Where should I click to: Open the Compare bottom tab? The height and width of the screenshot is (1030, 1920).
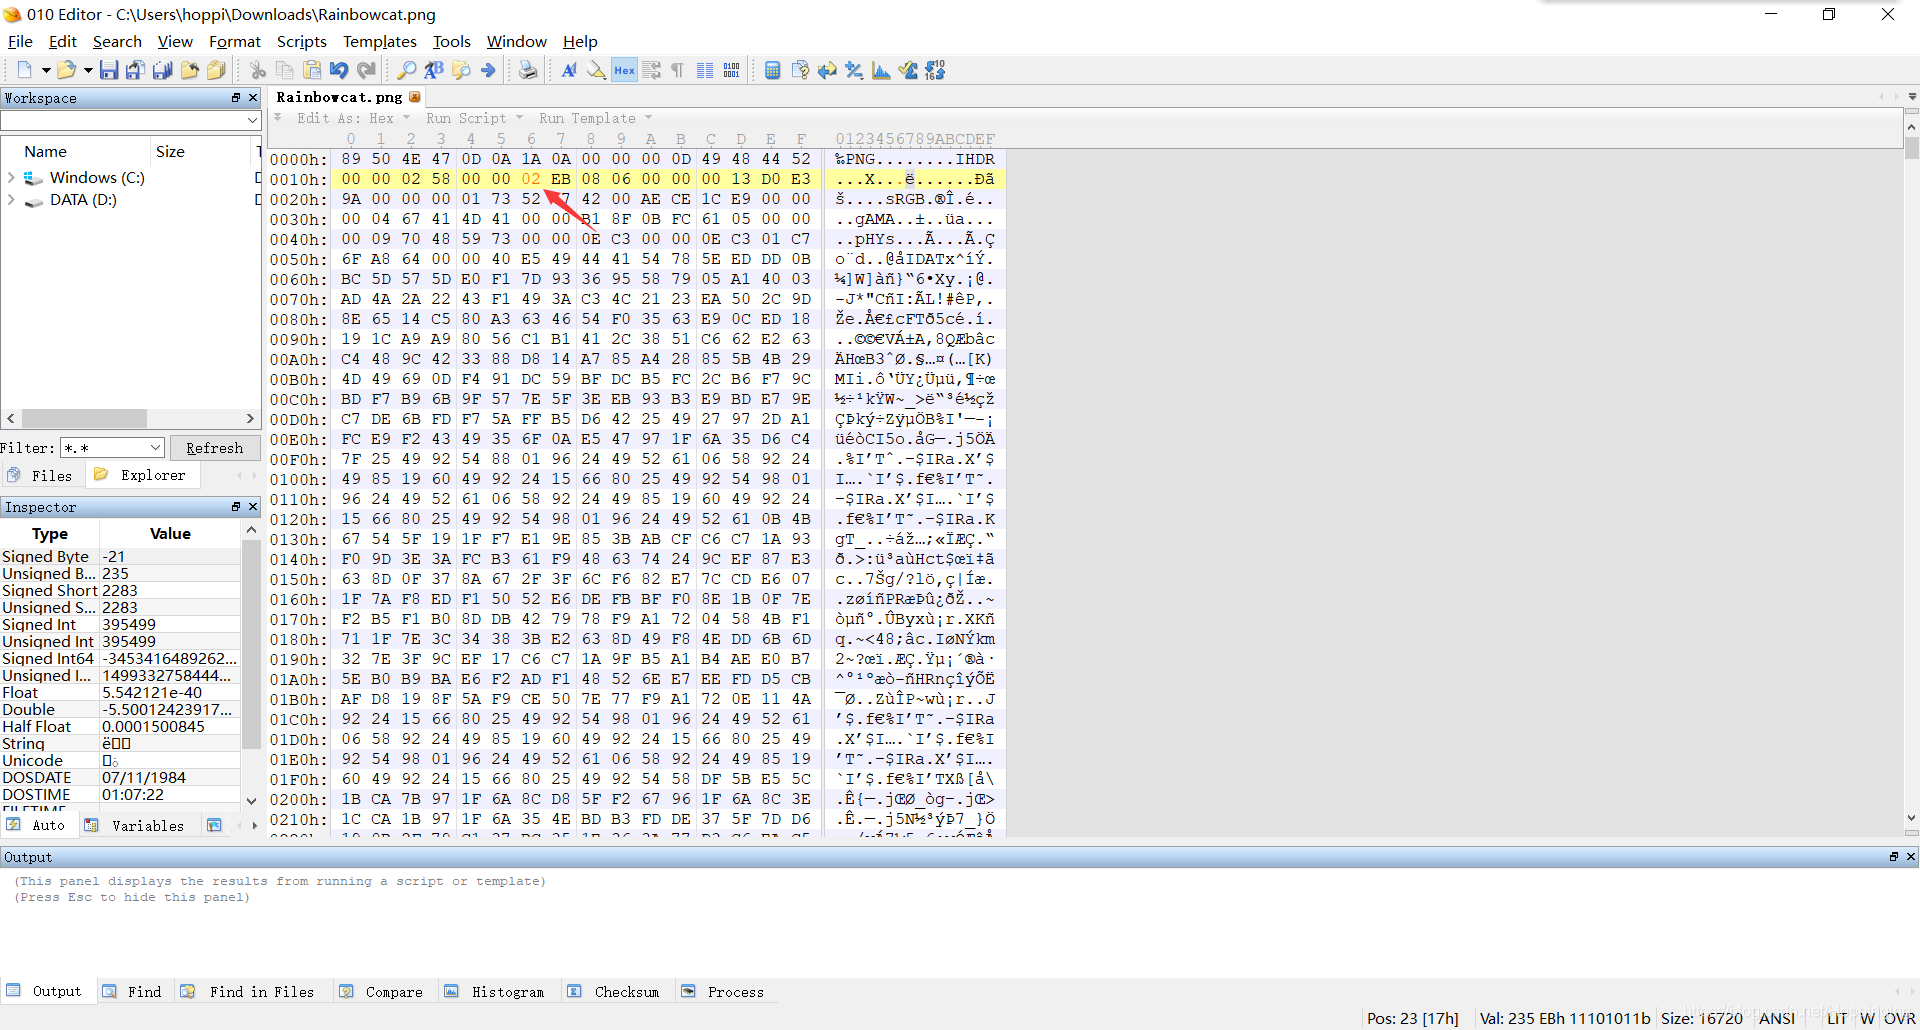pyautogui.click(x=382, y=992)
